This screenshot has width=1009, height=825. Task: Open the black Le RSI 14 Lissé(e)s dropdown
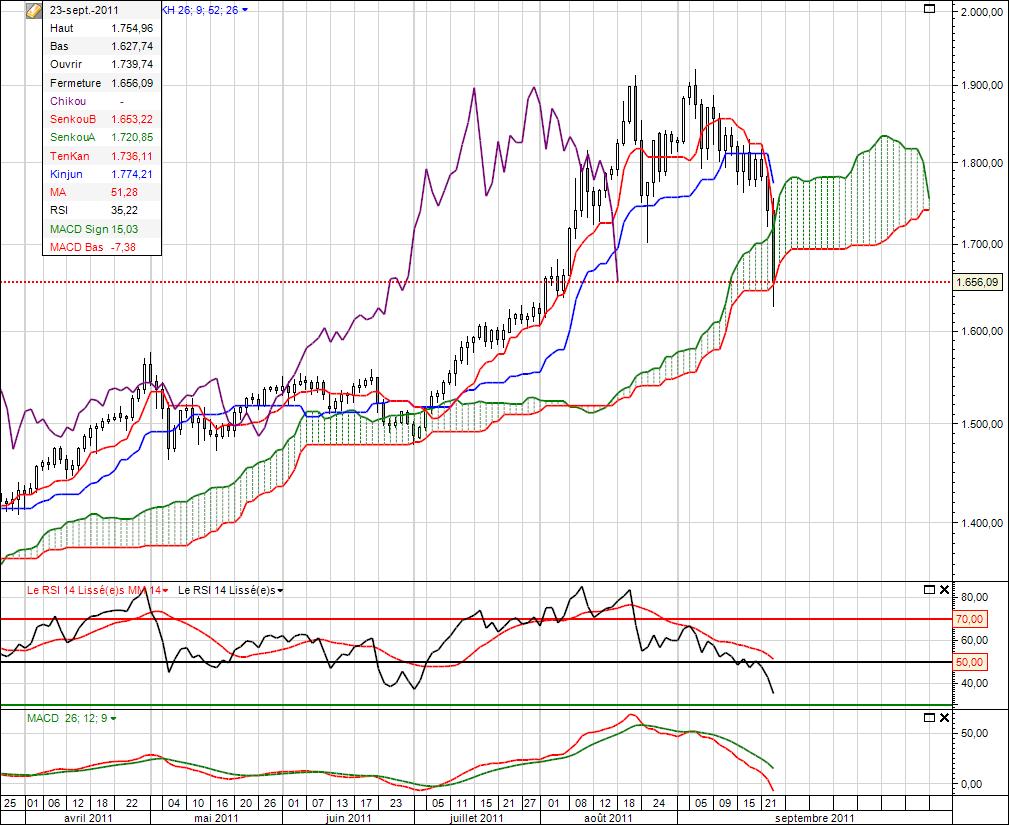[281, 591]
